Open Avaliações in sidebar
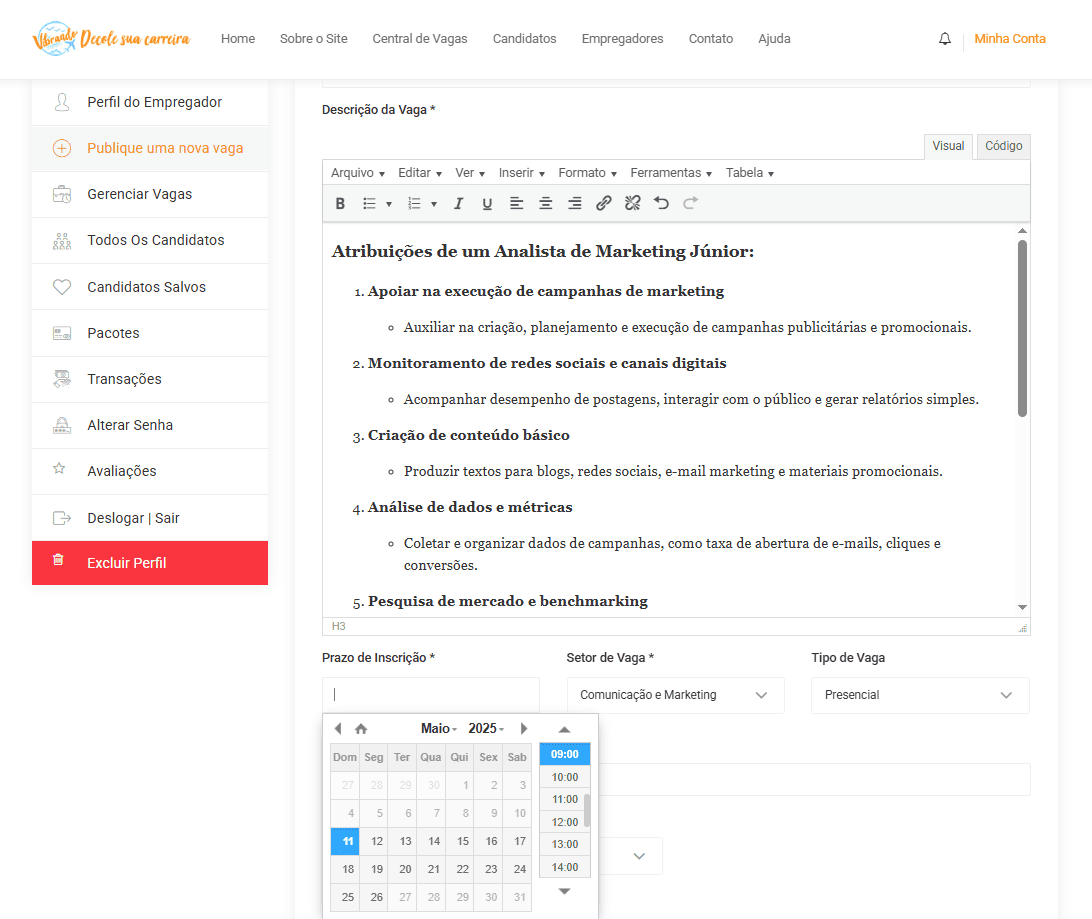The image size is (1092, 919). point(150,471)
